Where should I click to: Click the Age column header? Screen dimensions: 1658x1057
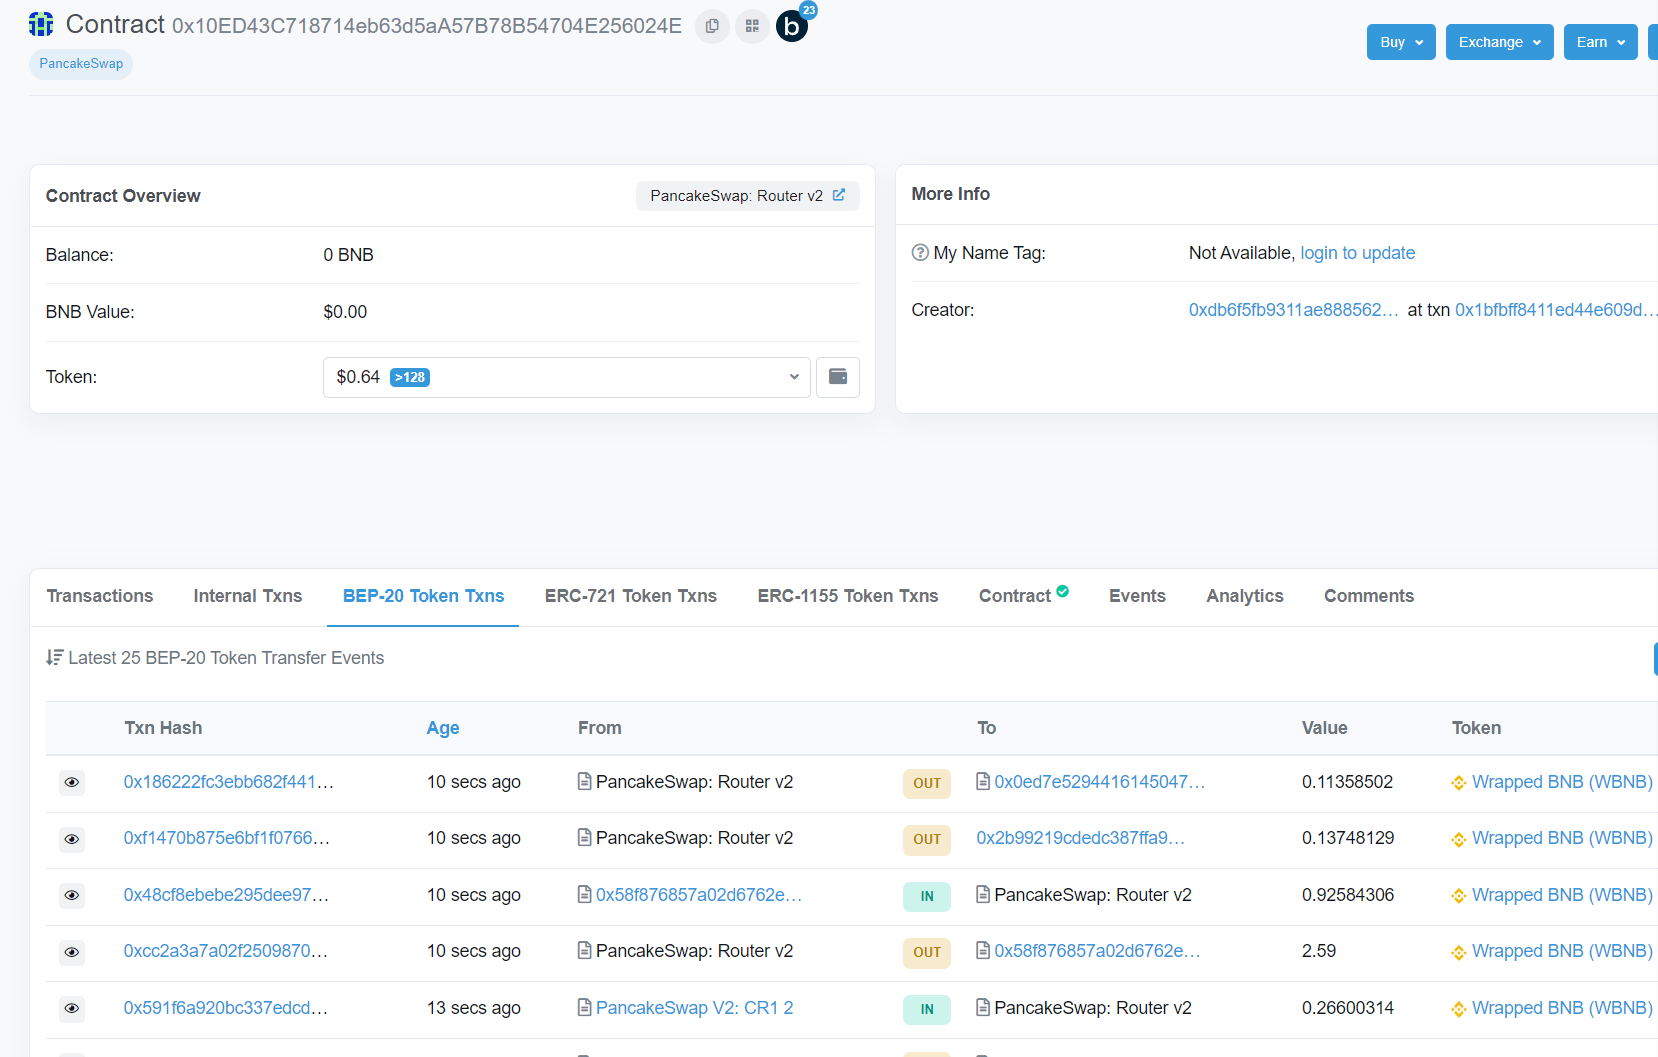tap(443, 728)
